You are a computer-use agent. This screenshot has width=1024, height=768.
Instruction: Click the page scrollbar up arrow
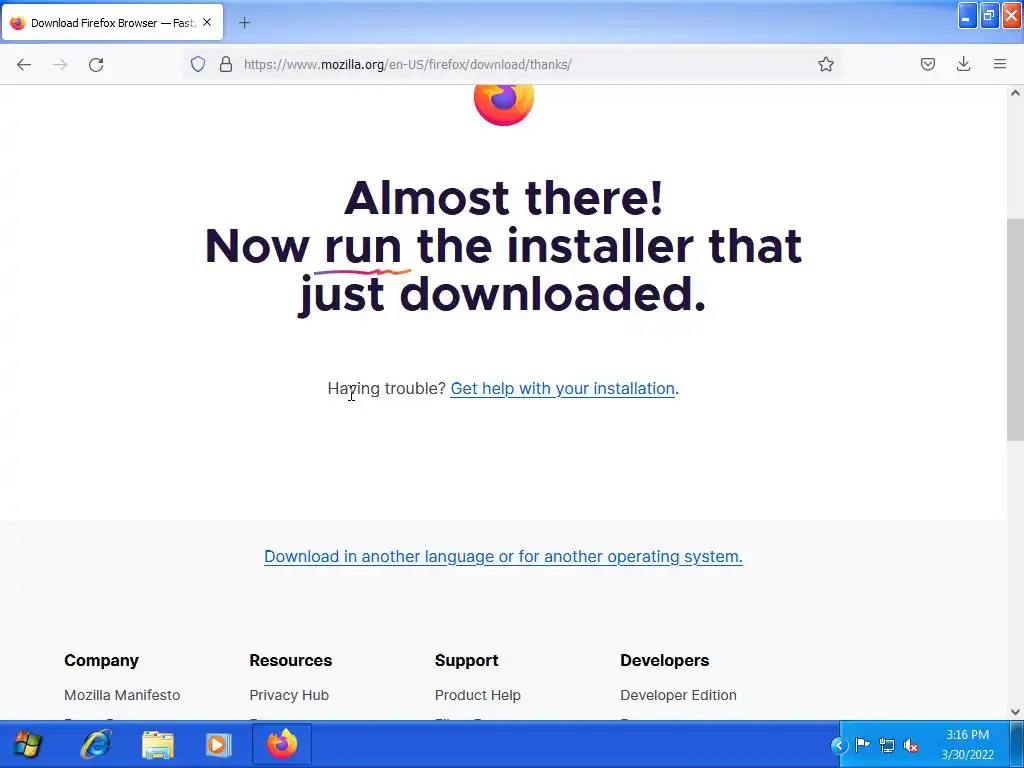1015,93
